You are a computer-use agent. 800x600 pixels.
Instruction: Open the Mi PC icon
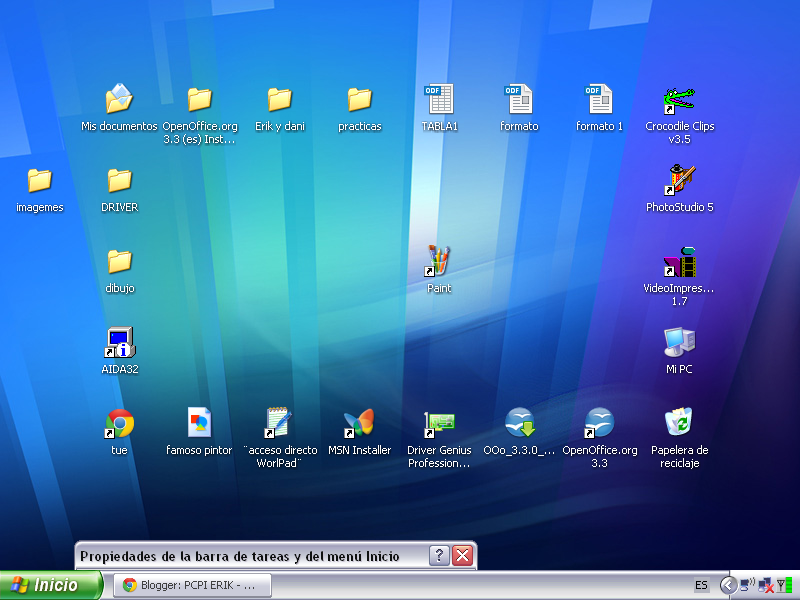pos(679,342)
